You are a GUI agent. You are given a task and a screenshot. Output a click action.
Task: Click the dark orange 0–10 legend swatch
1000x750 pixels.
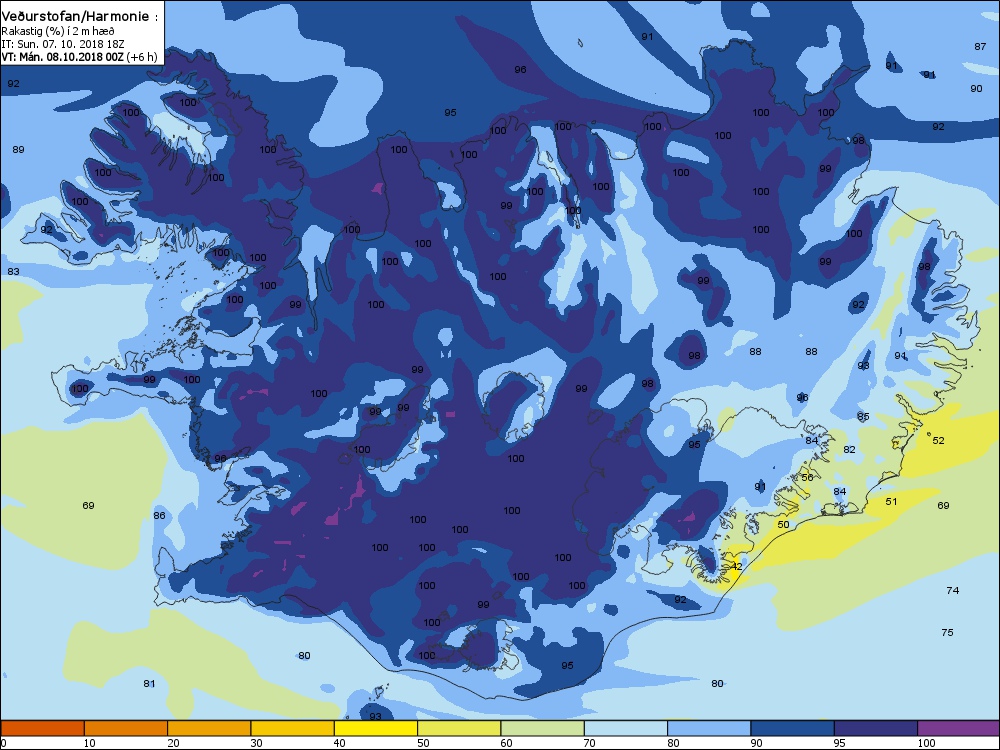coord(42,728)
